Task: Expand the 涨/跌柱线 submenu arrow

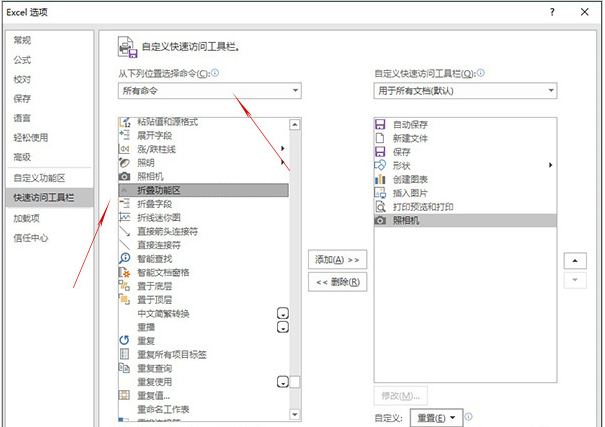Action: [x=283, y=149]
